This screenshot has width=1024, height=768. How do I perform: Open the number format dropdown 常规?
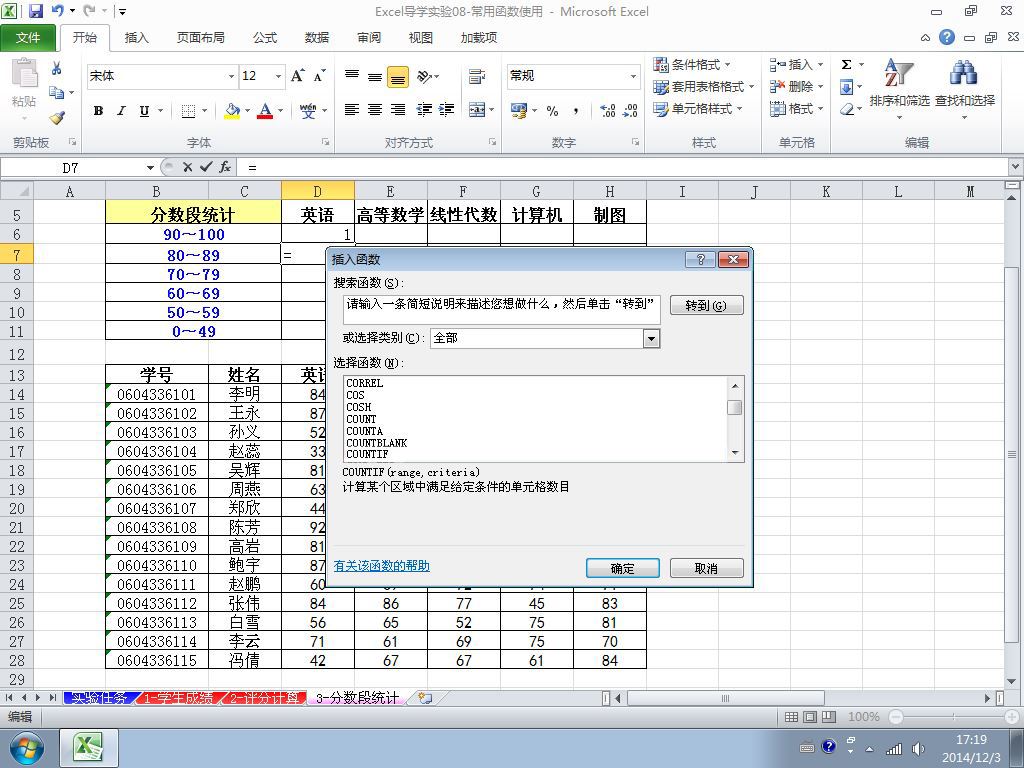pyautogui.click(x=633, y=76)
